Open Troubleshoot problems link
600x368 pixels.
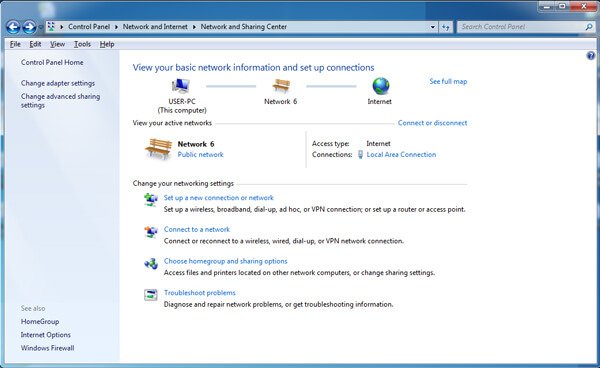coord(199,293)
